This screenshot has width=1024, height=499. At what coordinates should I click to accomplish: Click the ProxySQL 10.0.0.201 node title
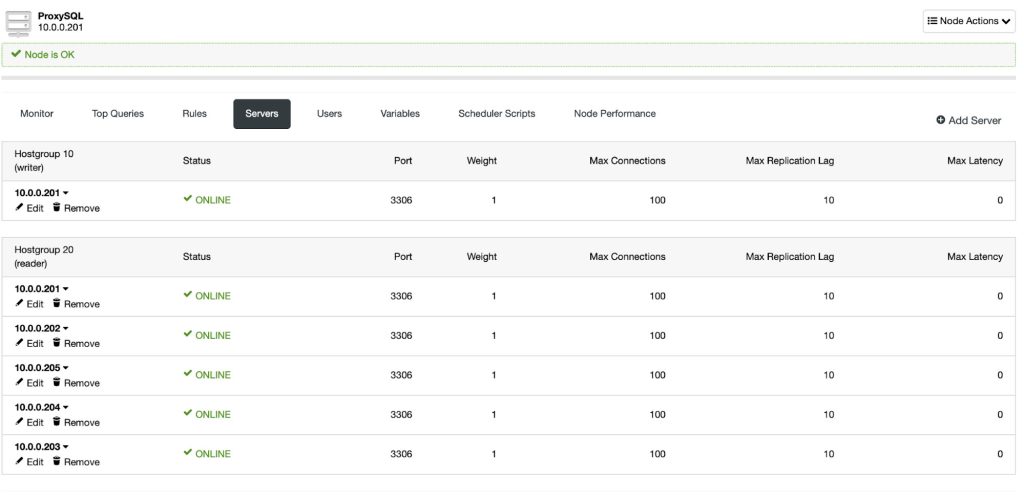pyautogui.click(x=60, y=22)
